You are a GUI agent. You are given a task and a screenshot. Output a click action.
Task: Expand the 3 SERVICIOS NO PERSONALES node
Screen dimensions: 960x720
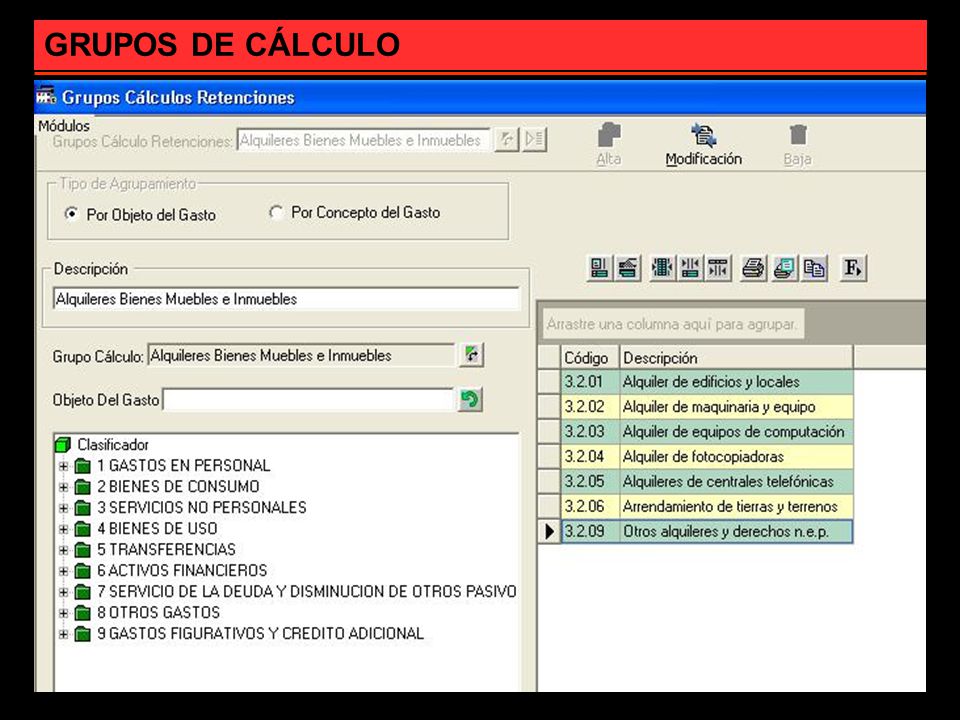pyautogui.click(x=63, y=508)
